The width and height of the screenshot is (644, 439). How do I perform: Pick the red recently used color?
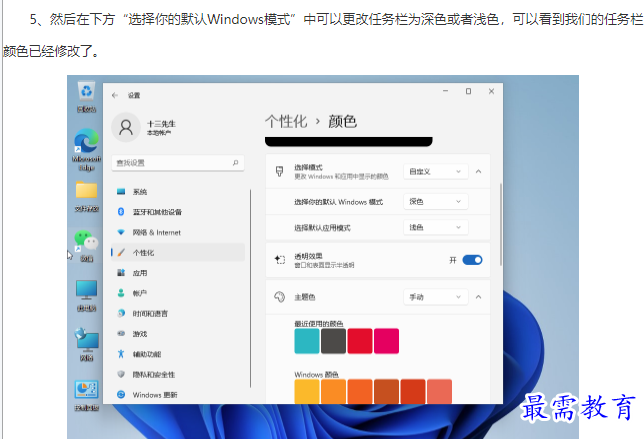pos(360,341)
